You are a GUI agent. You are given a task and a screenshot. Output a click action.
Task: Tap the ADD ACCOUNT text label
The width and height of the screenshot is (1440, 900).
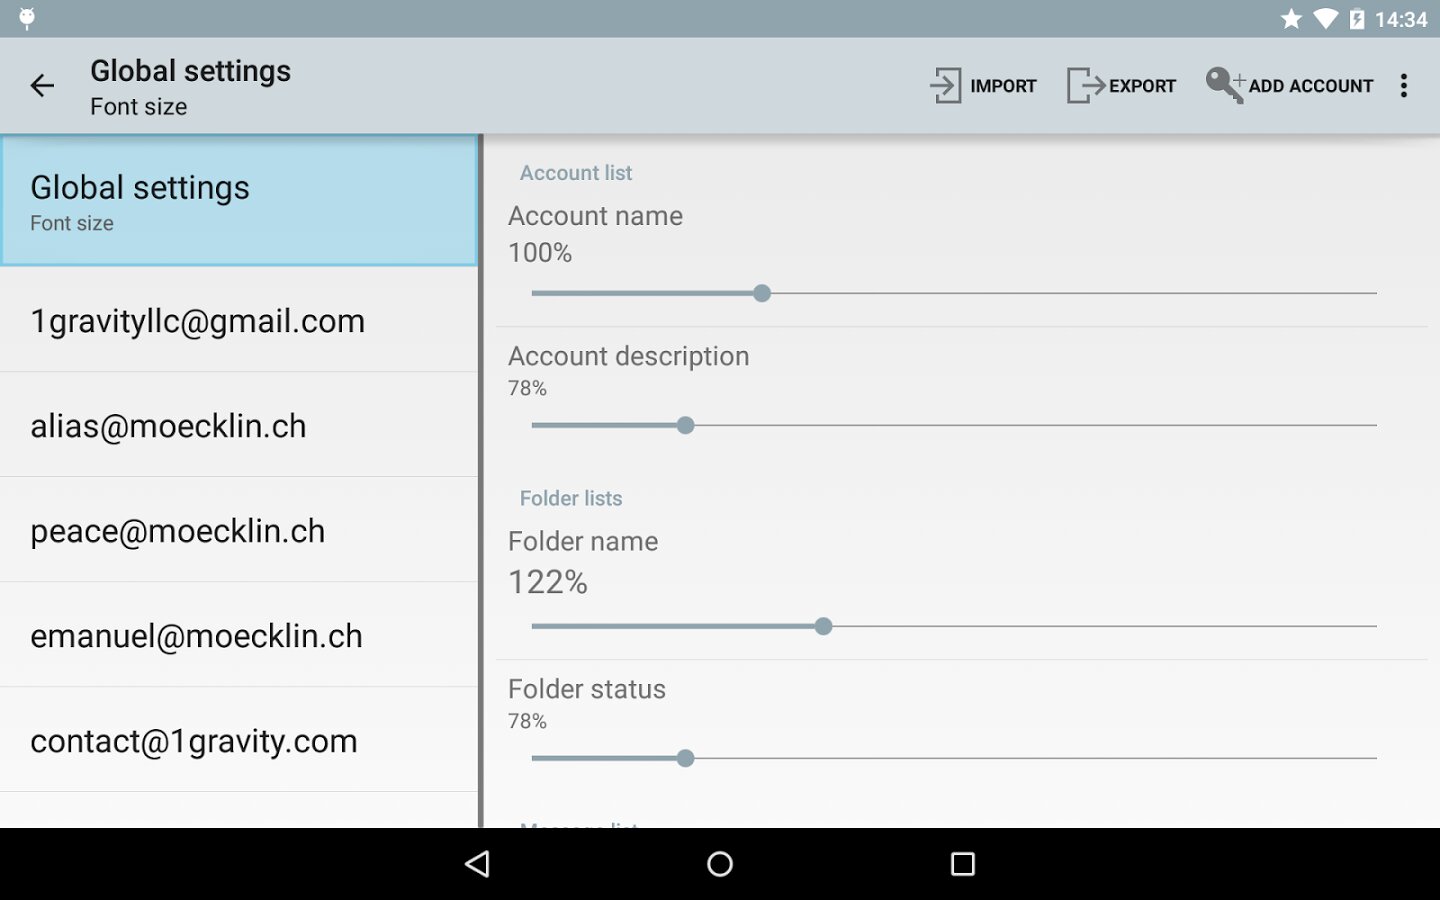[x=1310, y=86]
